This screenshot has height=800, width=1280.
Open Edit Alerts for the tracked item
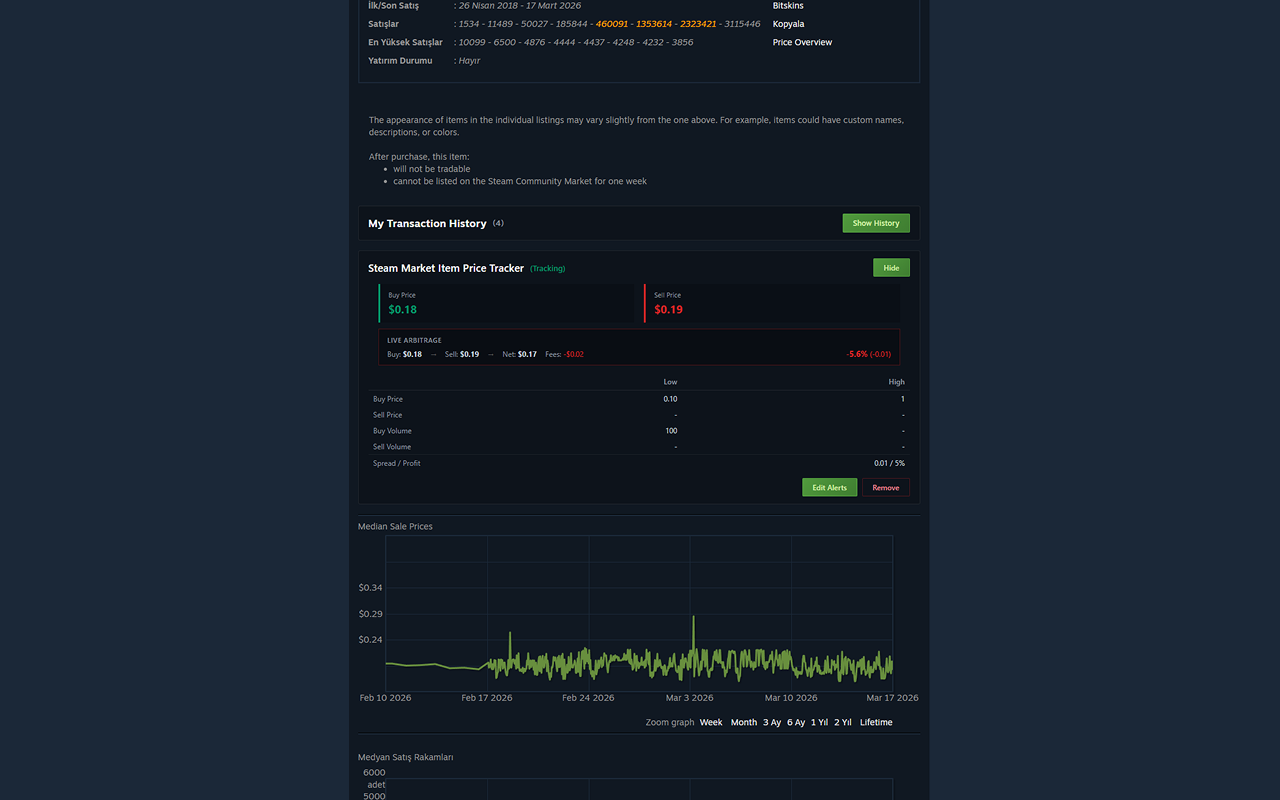(829, 487)
